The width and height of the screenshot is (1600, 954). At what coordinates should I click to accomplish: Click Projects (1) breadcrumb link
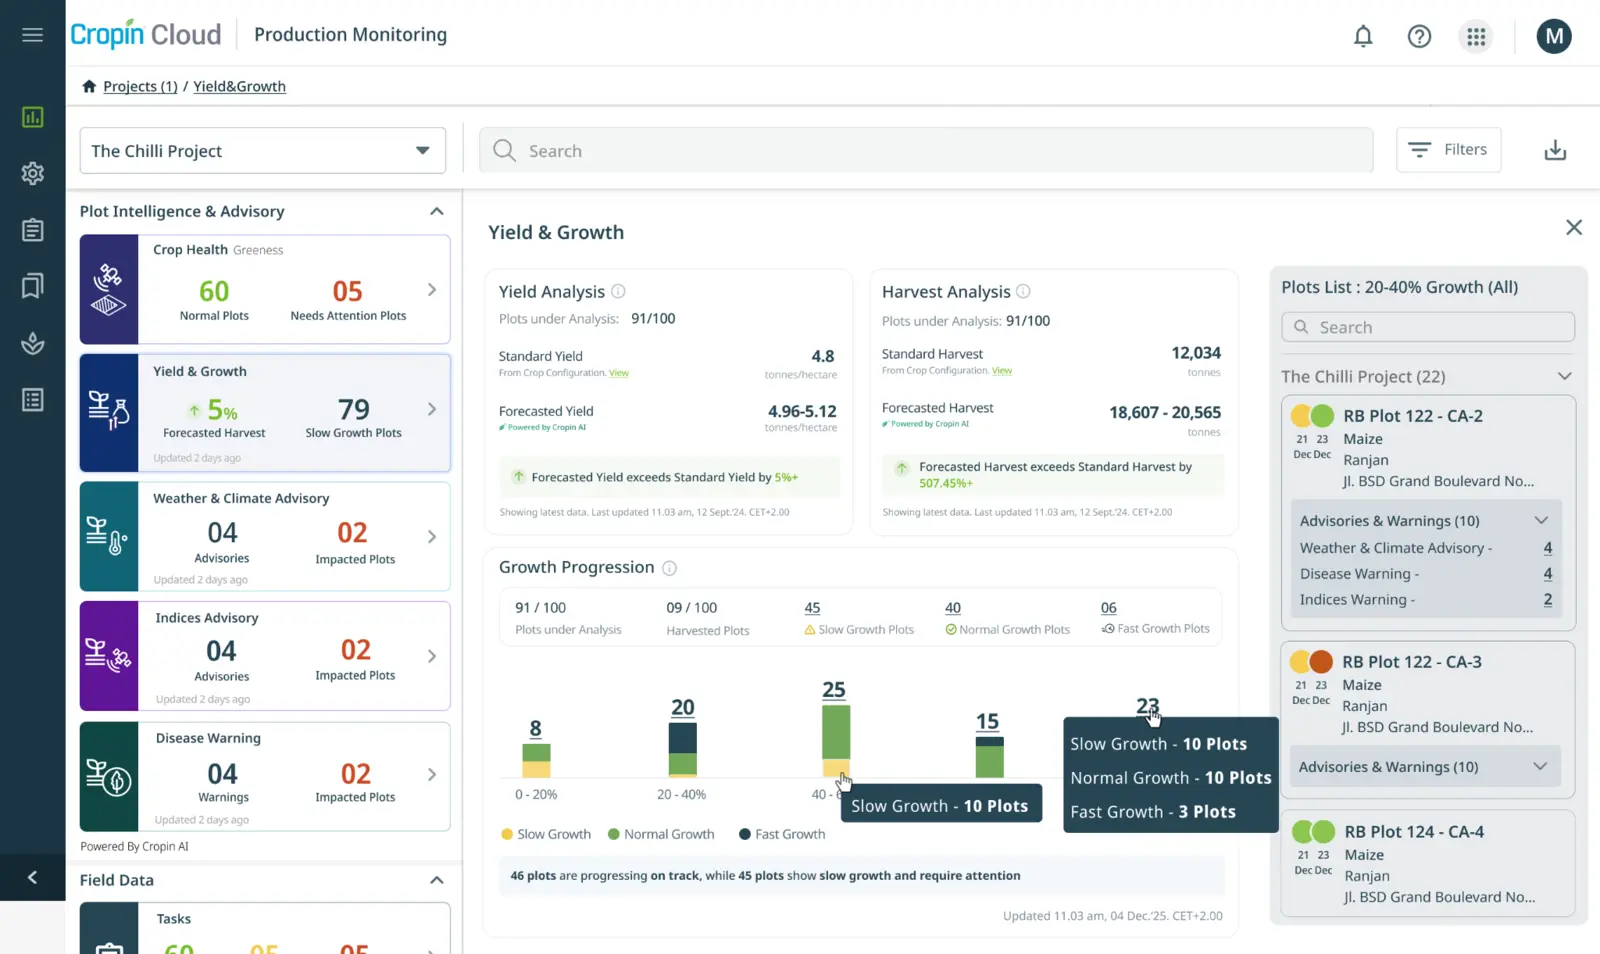140,86
